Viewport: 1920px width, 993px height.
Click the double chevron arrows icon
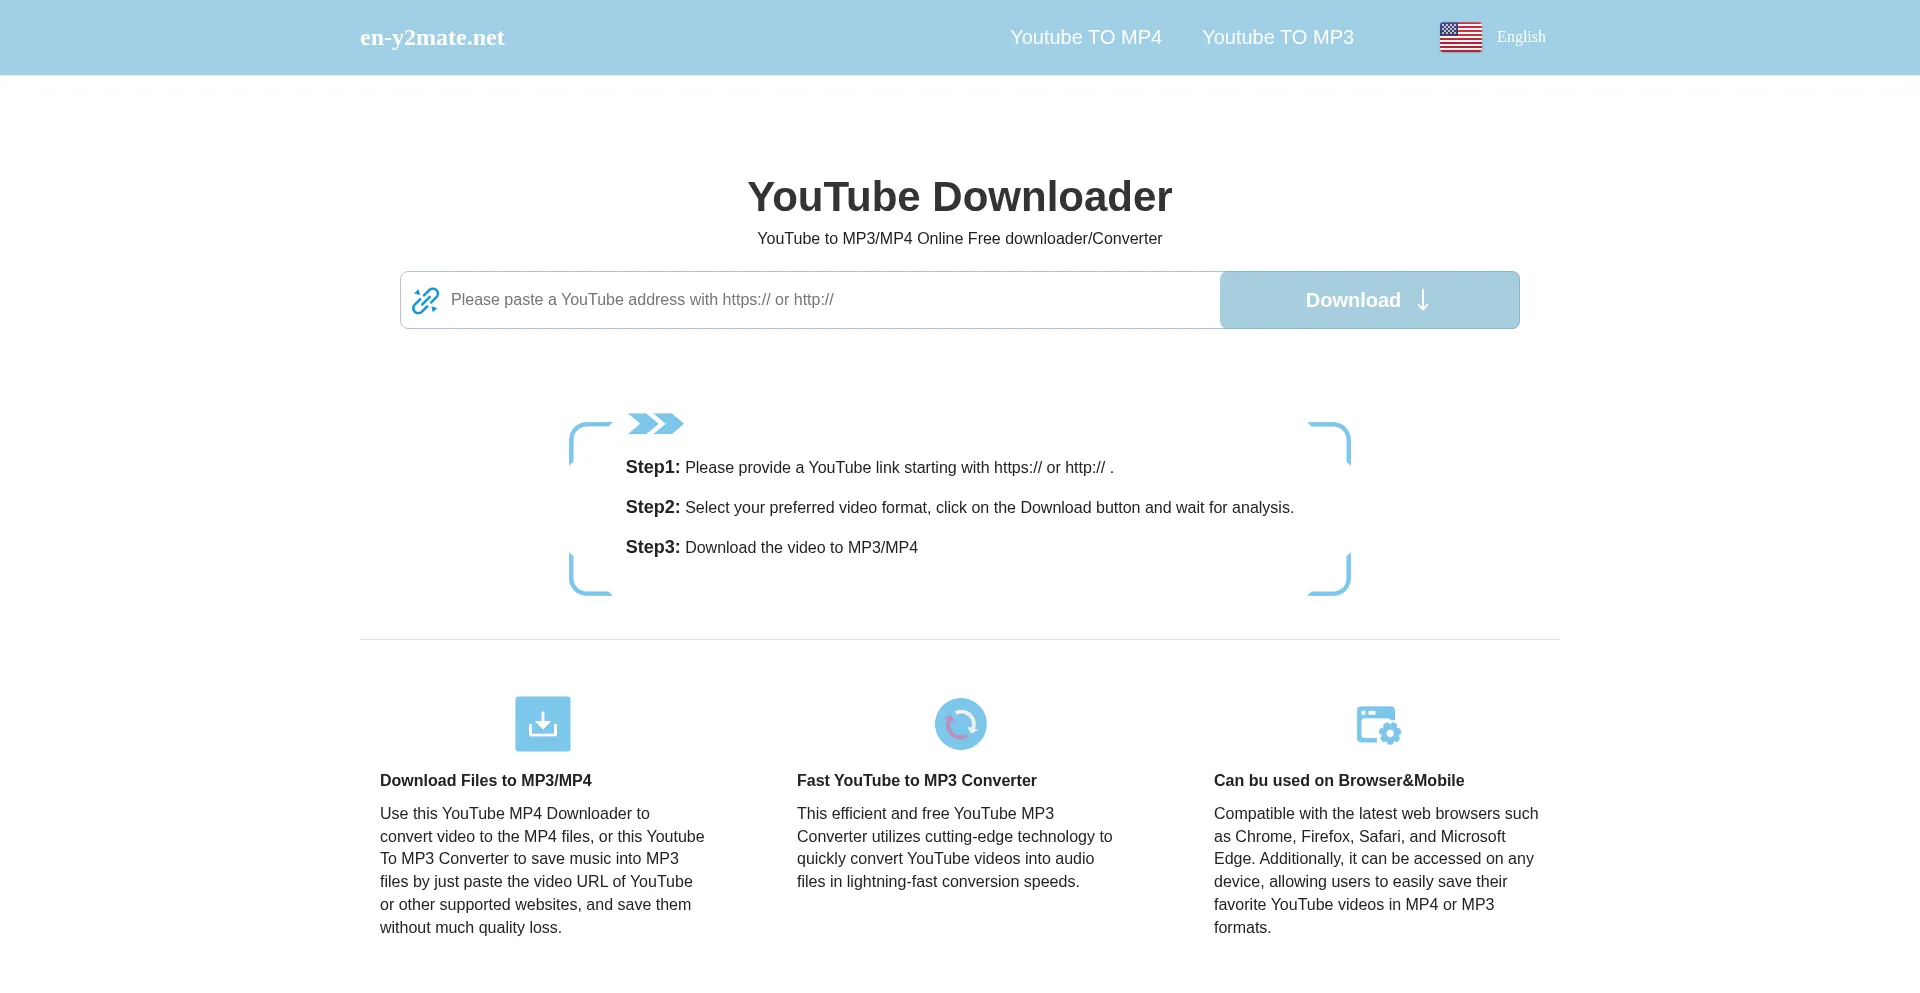point(655,424)
